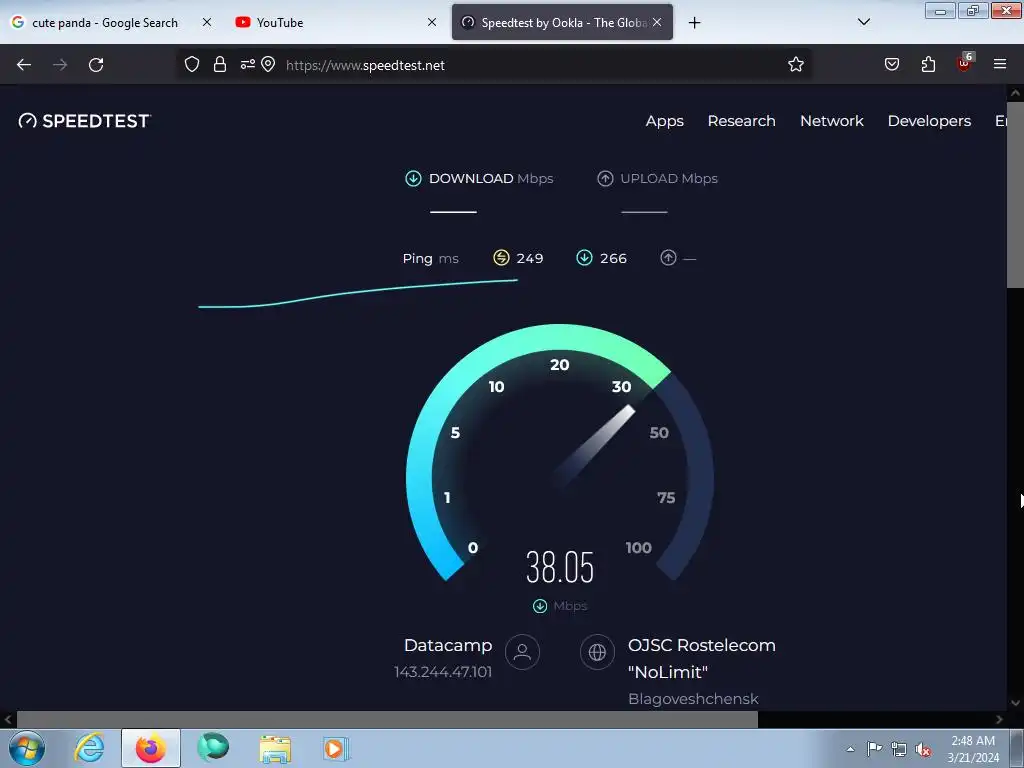
Task: Click the scroll right arrow of horizontal scrollbar
Action: click(x=999, y=719)
